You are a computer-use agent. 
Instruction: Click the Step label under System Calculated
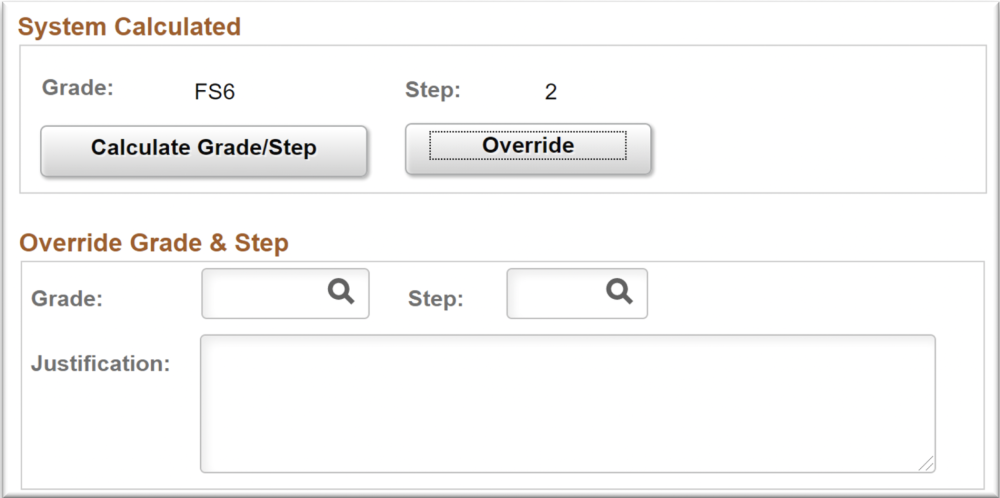(433, 90)
